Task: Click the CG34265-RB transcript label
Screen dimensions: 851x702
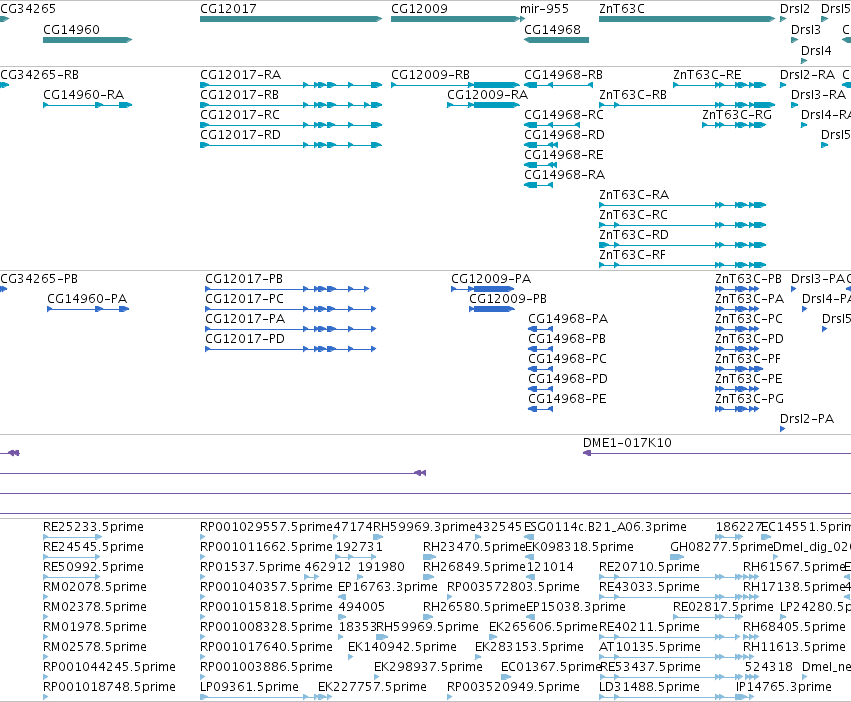Action: pyautogui.click(x=40, y=75)
